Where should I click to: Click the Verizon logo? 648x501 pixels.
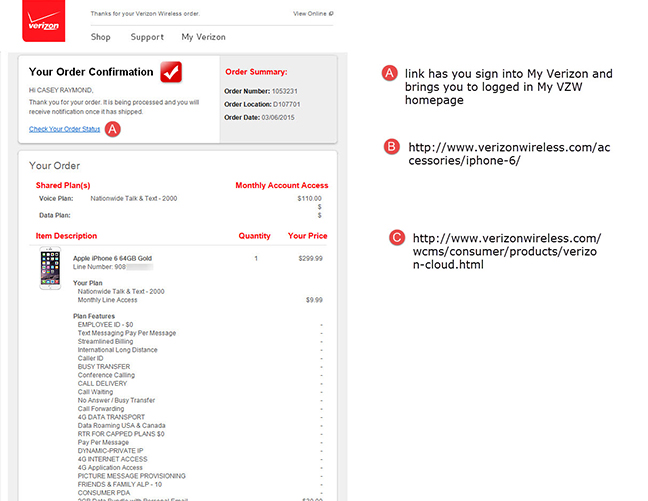43,21
